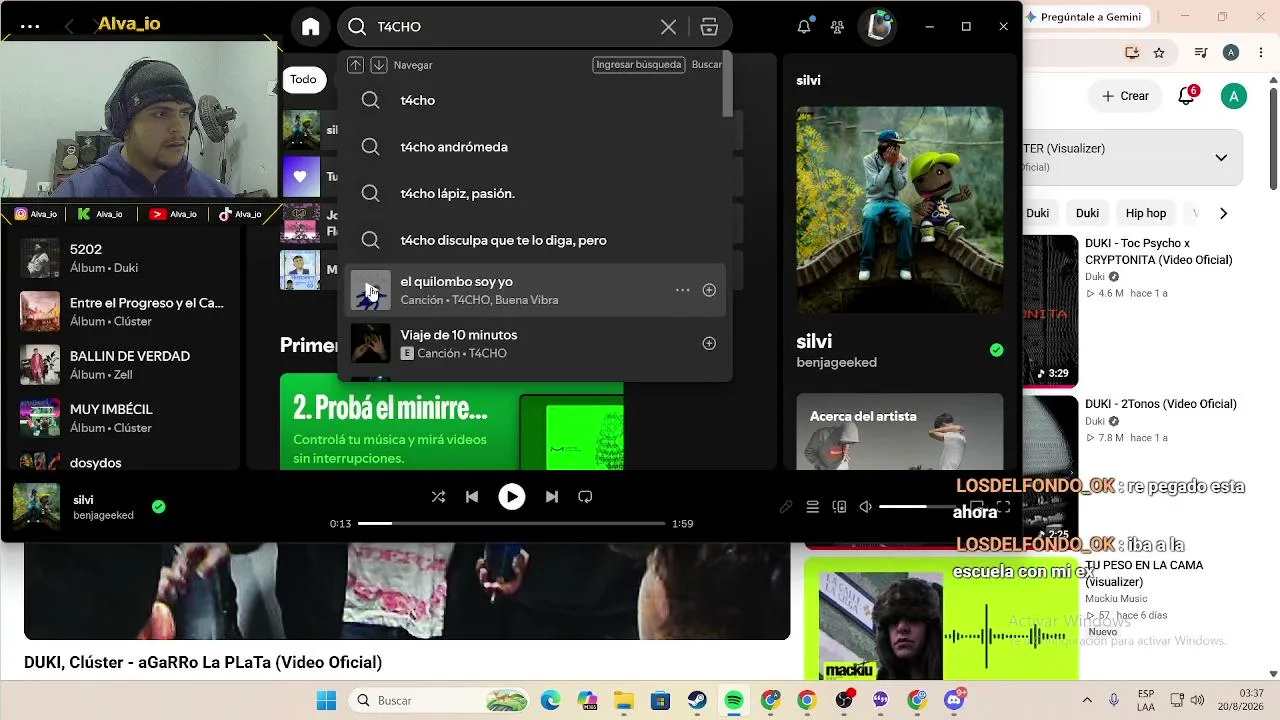Toggle green saved checkmark in right panel
Viewport: 1280px width, 720px height.
click(996, 350)
